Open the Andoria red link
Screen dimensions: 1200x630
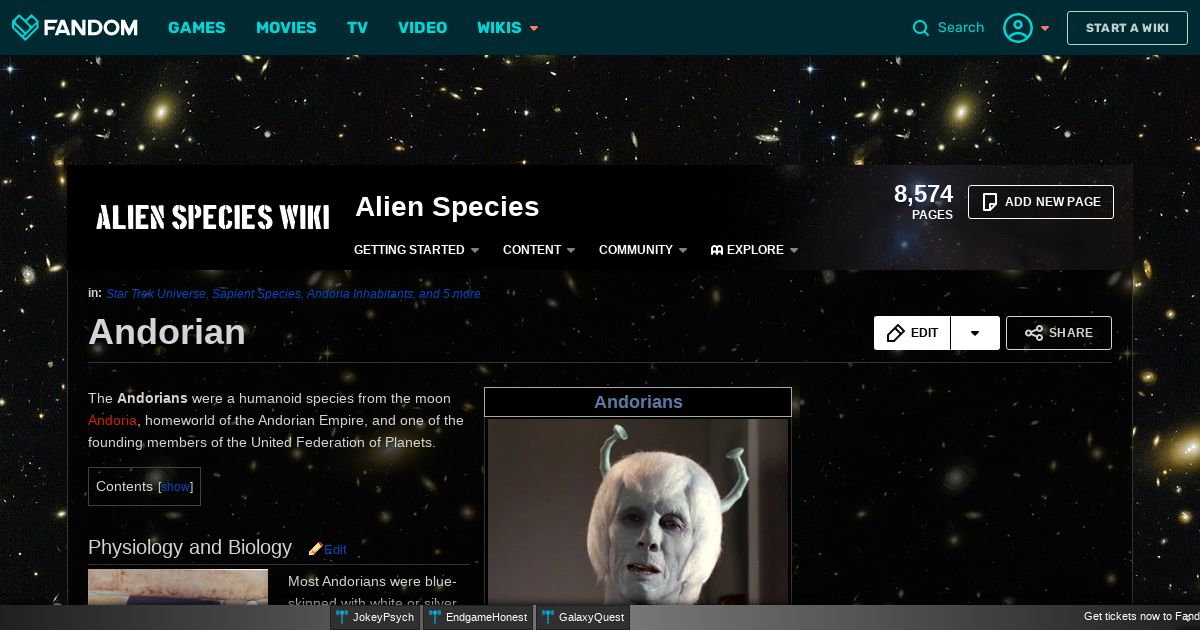112,420
